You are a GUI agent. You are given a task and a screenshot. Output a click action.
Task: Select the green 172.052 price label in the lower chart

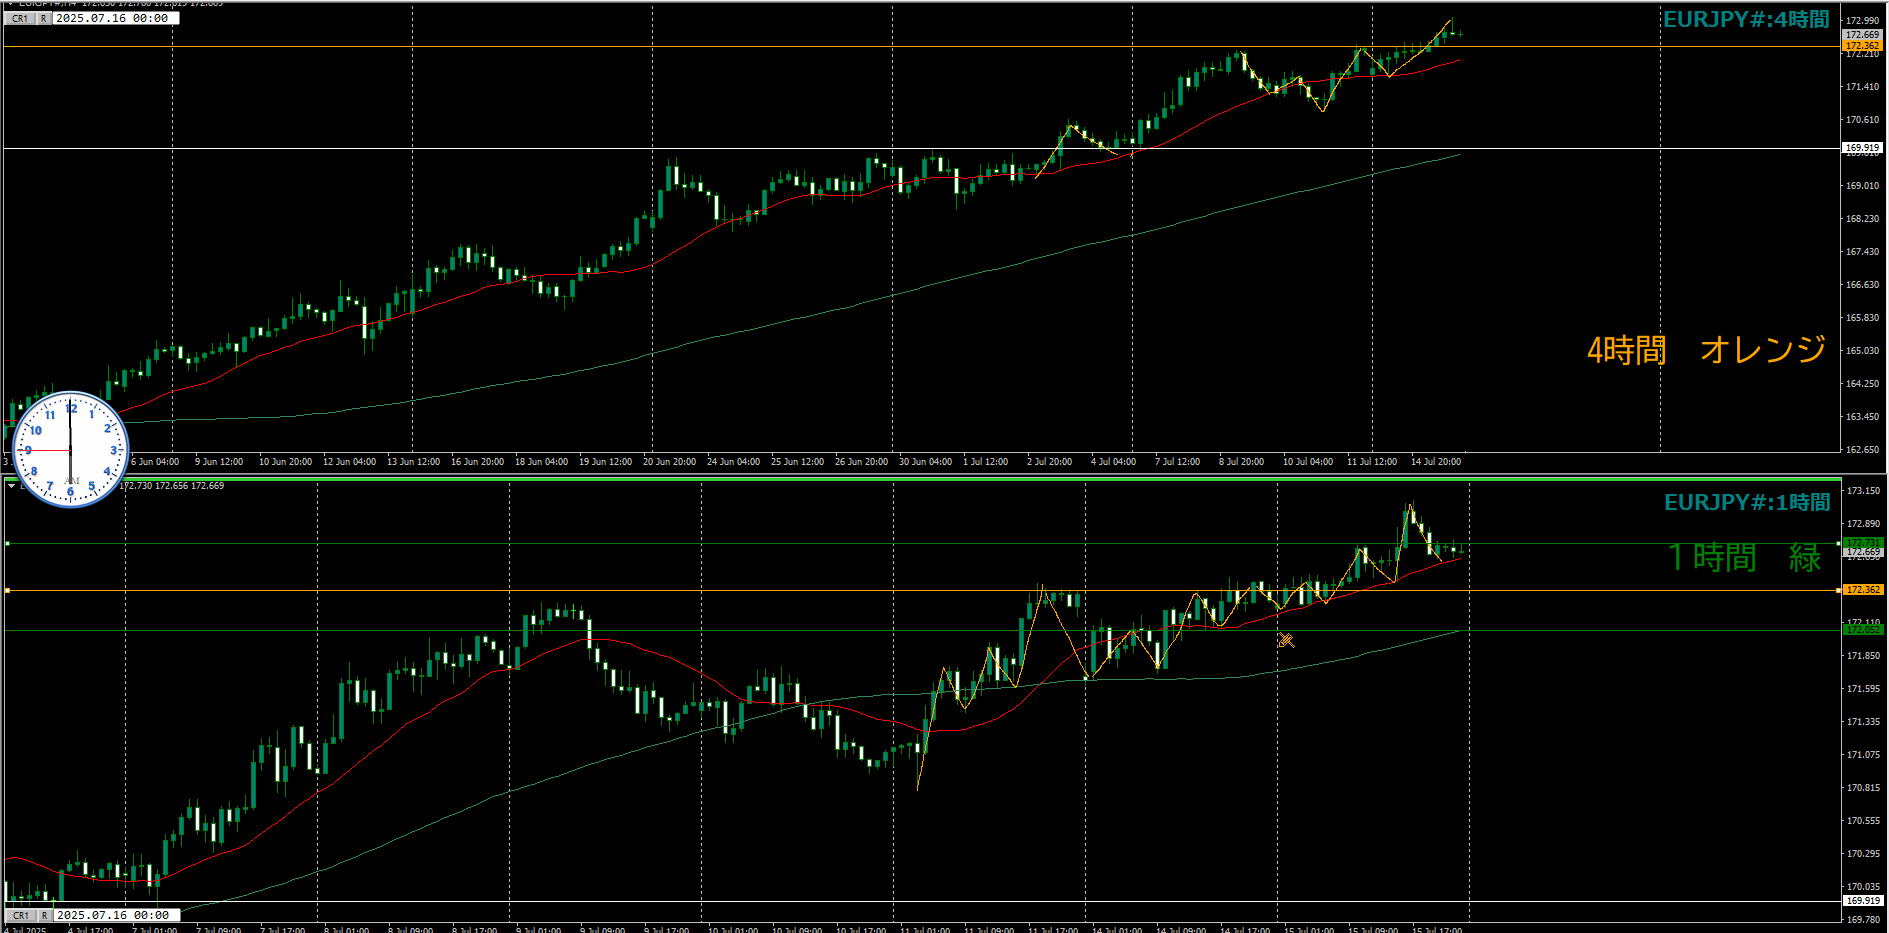(x=1862, y=630)
